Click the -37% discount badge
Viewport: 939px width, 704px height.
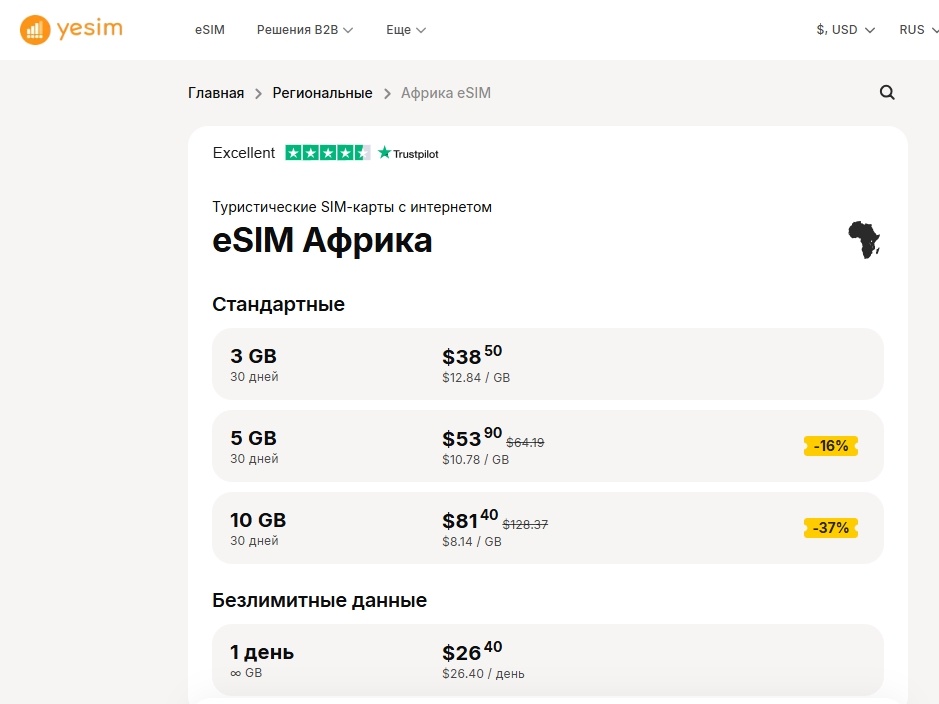click(x=831, y=528)
